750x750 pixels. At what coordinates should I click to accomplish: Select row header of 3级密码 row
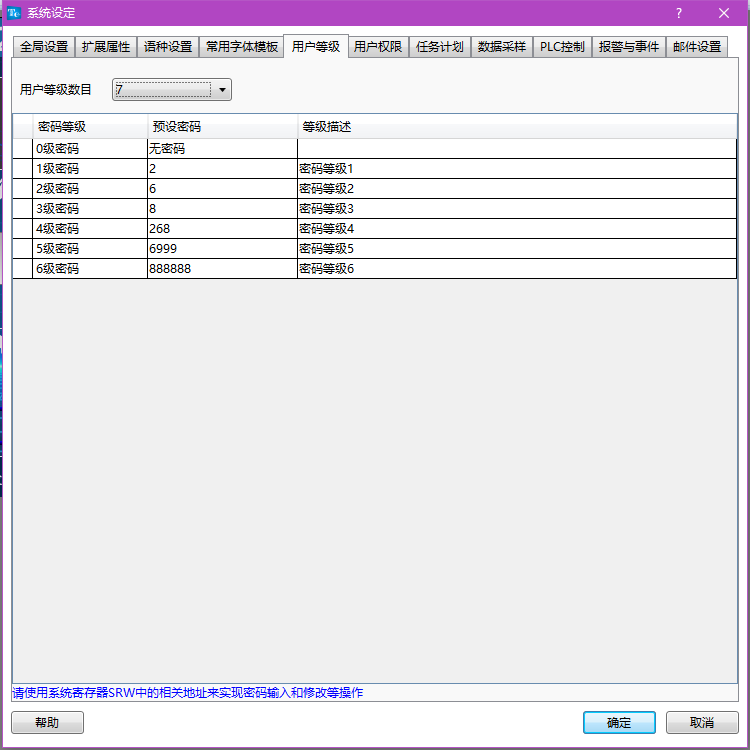coord(22,209)
